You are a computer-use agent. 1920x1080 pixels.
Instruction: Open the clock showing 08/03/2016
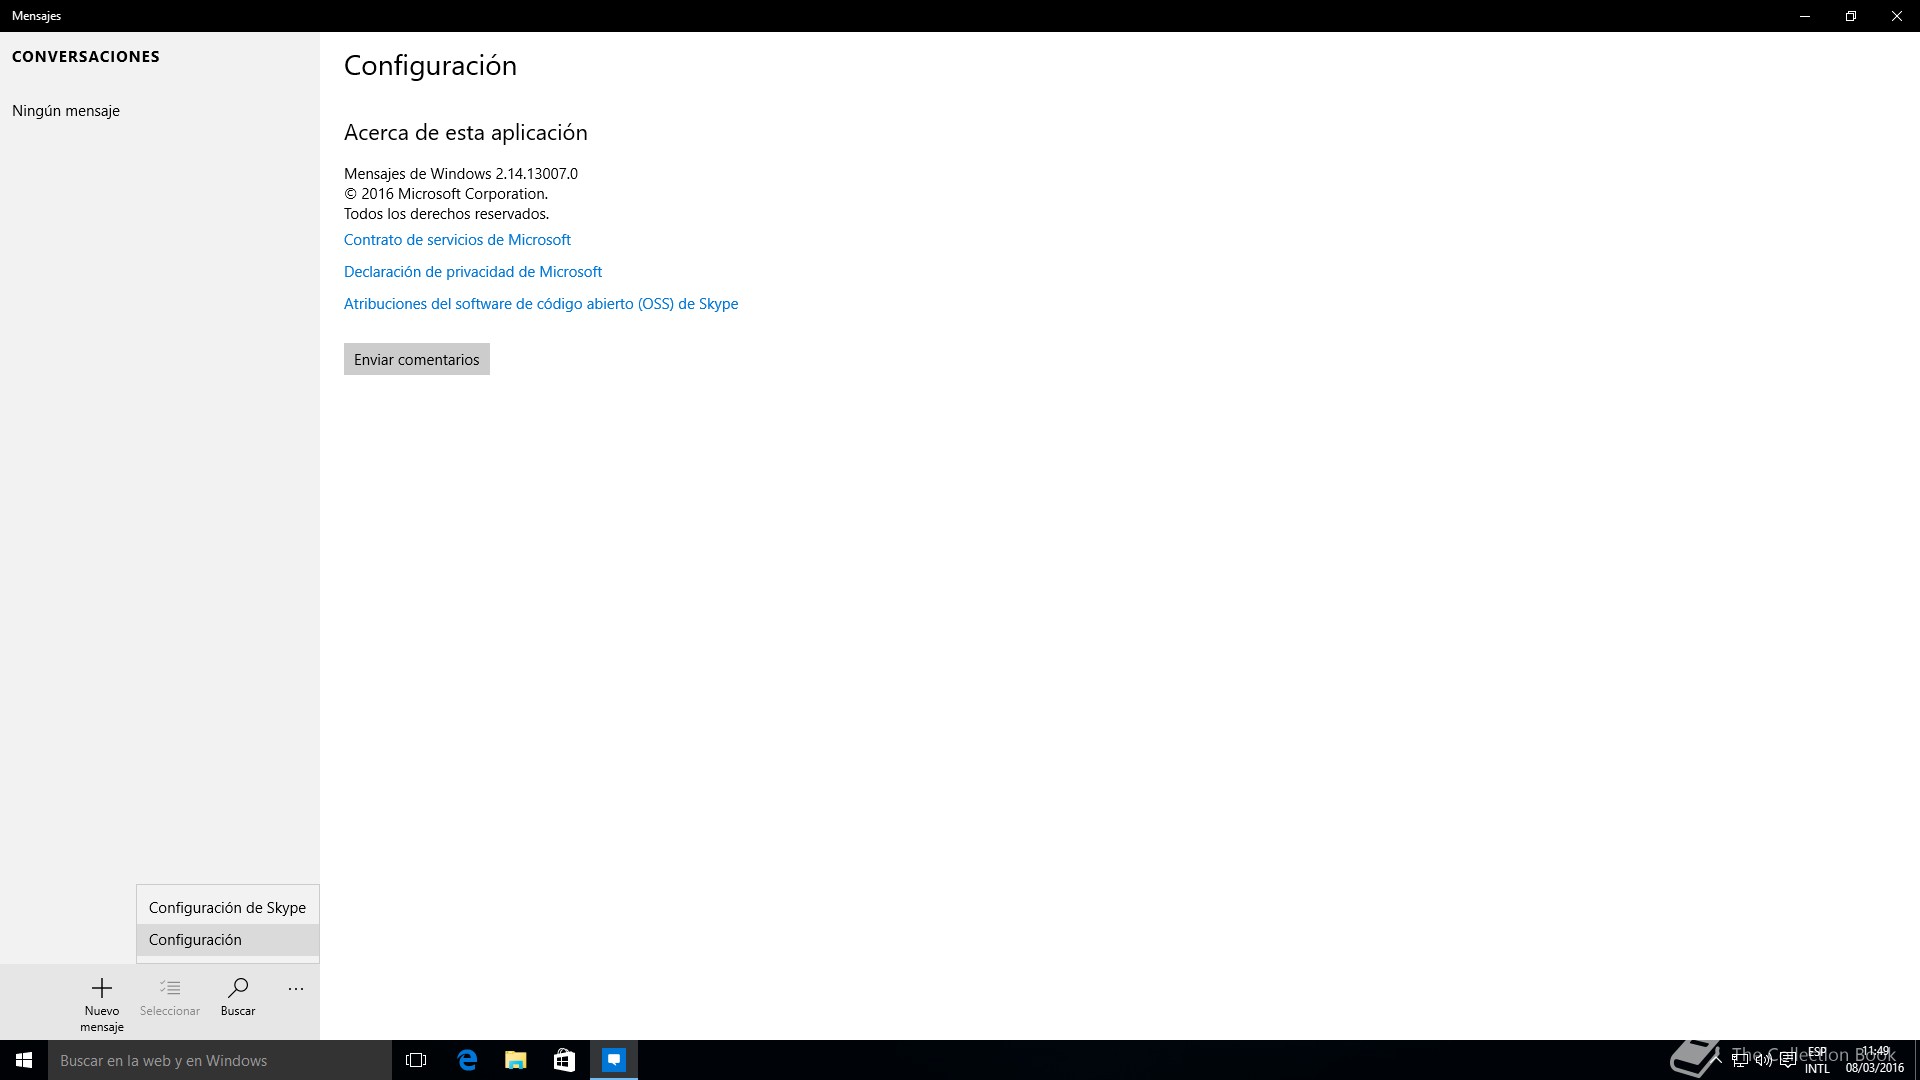pos(1875,1060)
